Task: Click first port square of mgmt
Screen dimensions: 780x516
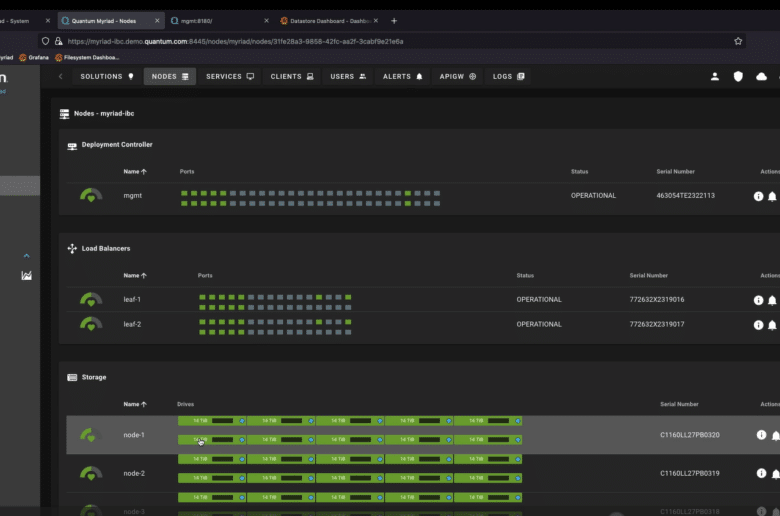Action: [x=185, y=194]
